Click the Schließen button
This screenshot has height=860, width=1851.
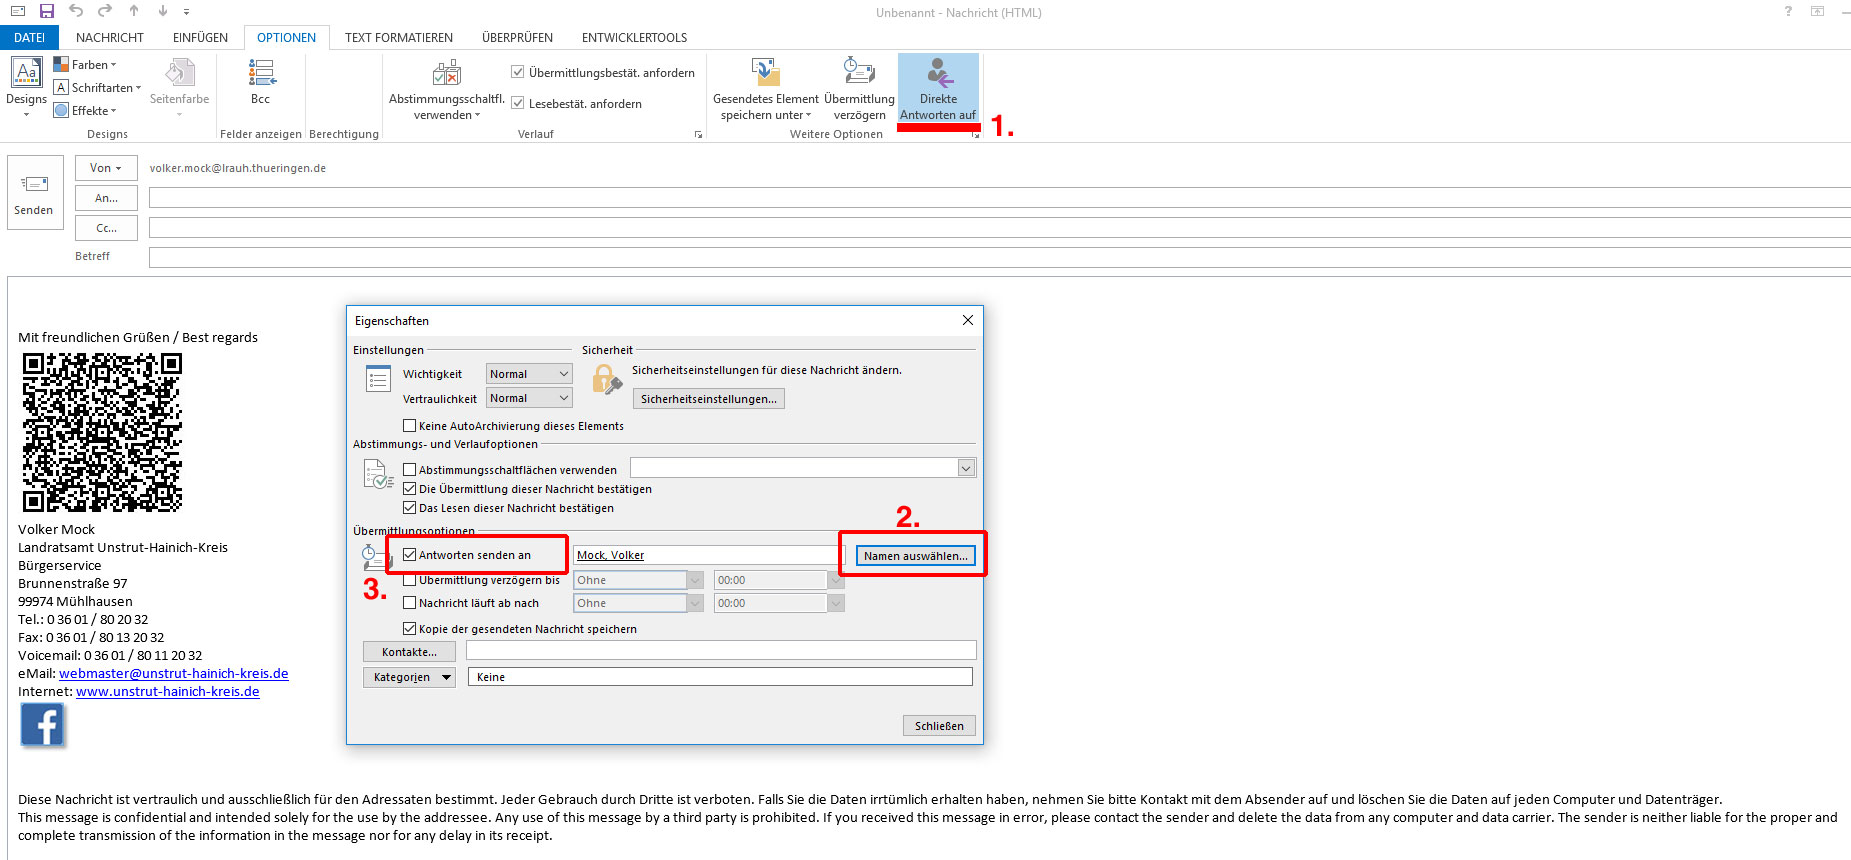939,726
